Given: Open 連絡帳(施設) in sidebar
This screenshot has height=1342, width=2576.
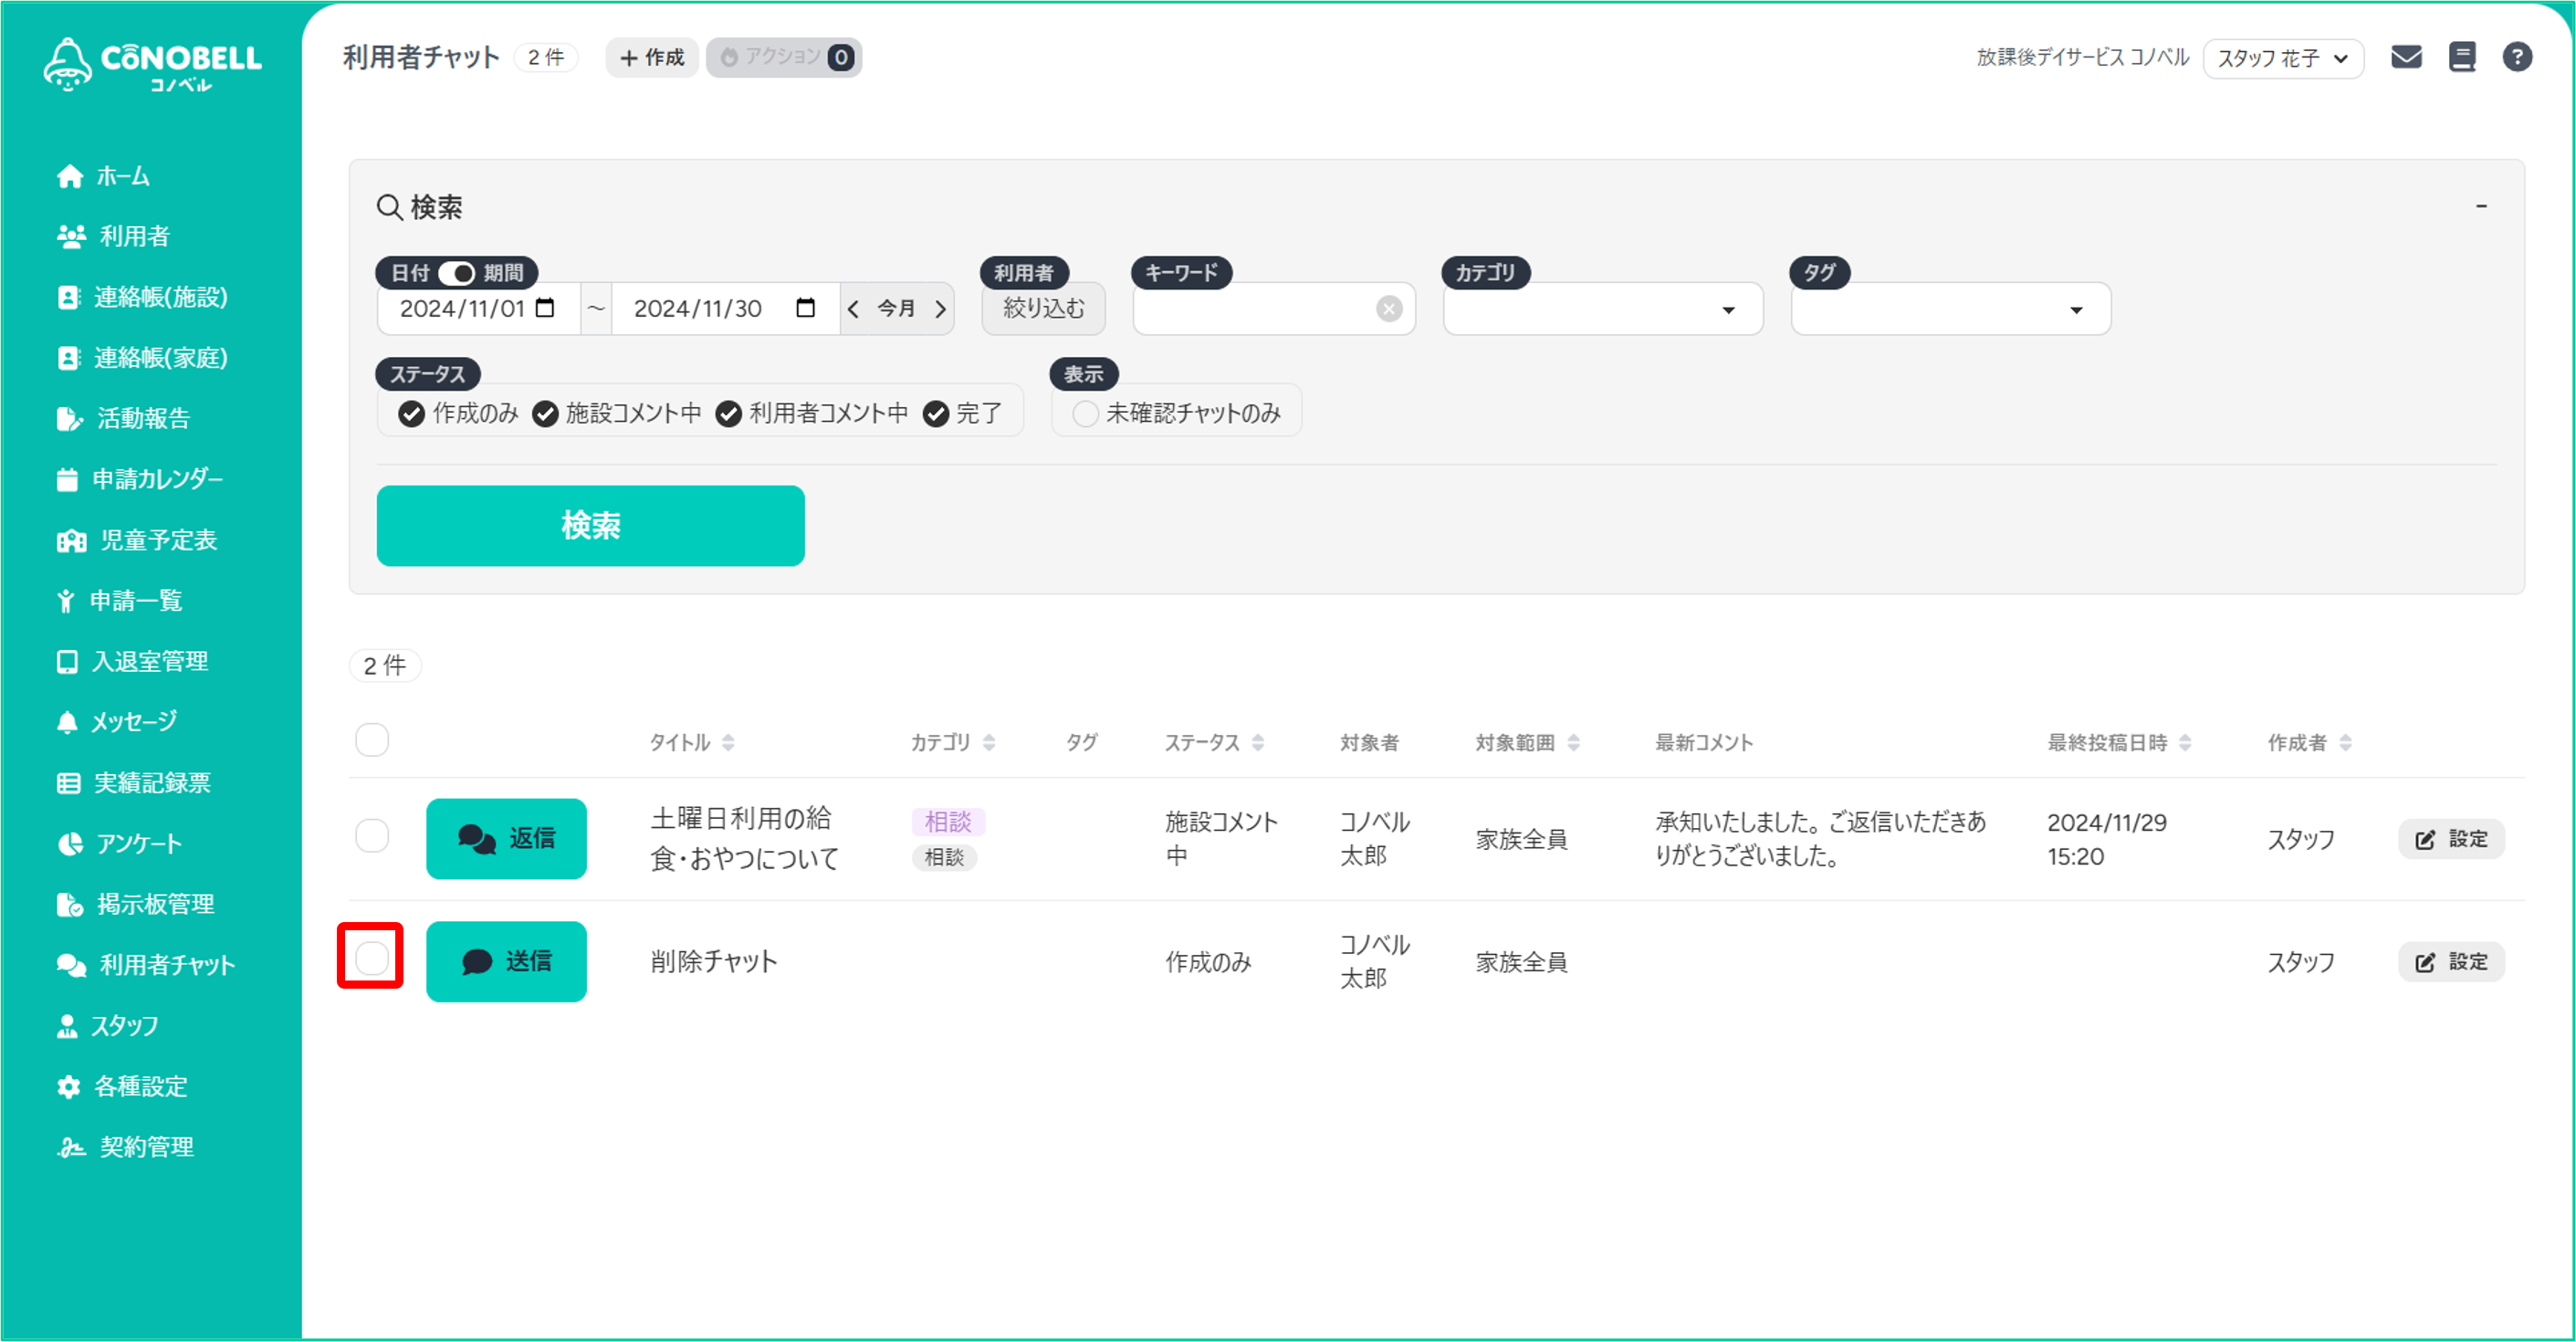Looking at the screenshot, I should coord(142,297).
